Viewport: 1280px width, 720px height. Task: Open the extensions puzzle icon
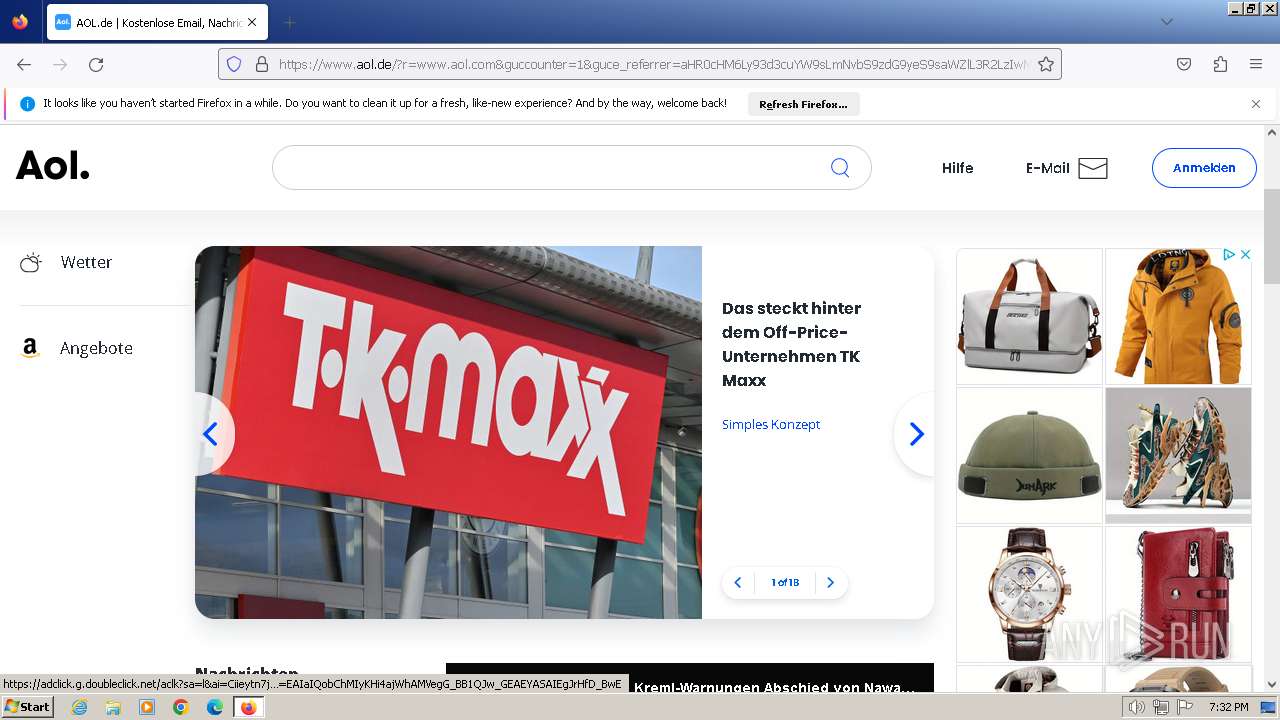1220,64
